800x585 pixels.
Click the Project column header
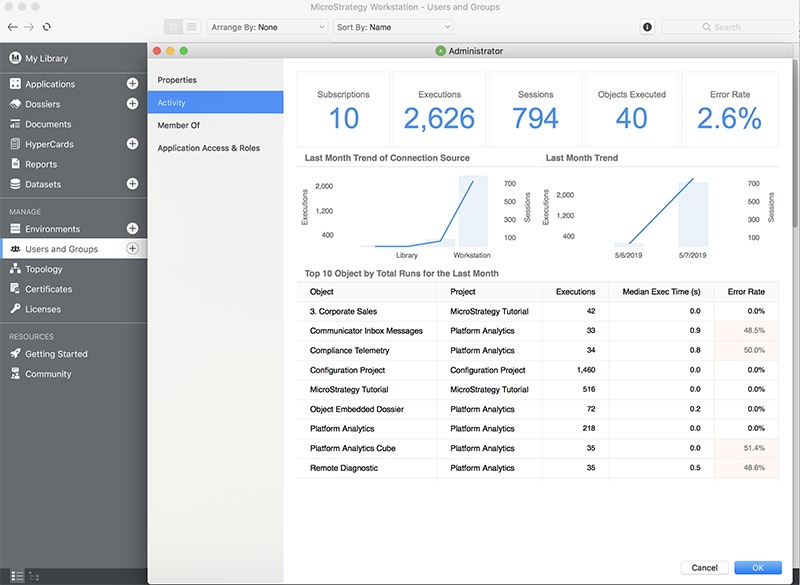[489, 292]
